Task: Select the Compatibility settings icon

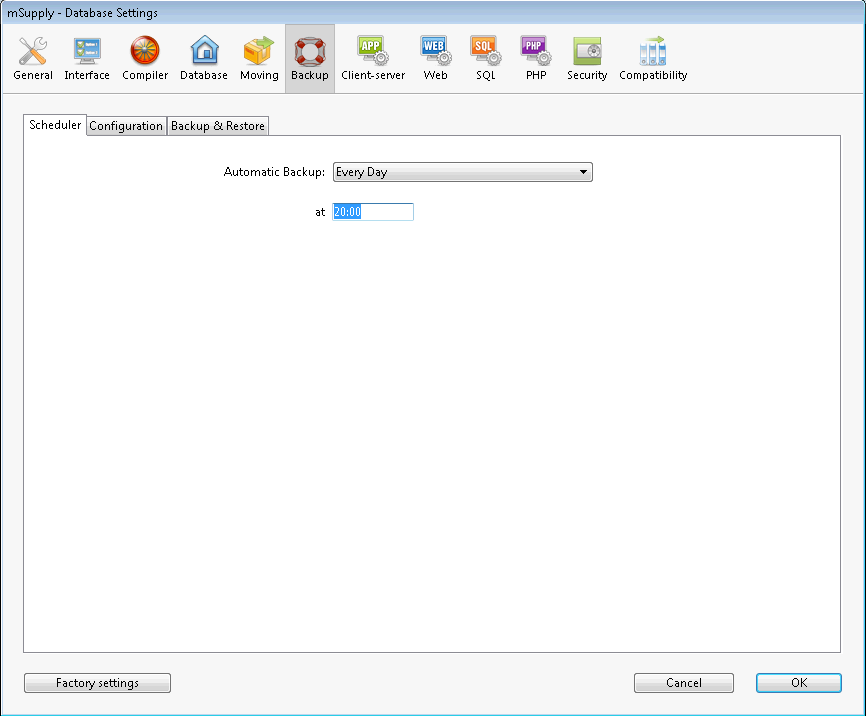Action: pyautogui.click(x=653, y=52)
